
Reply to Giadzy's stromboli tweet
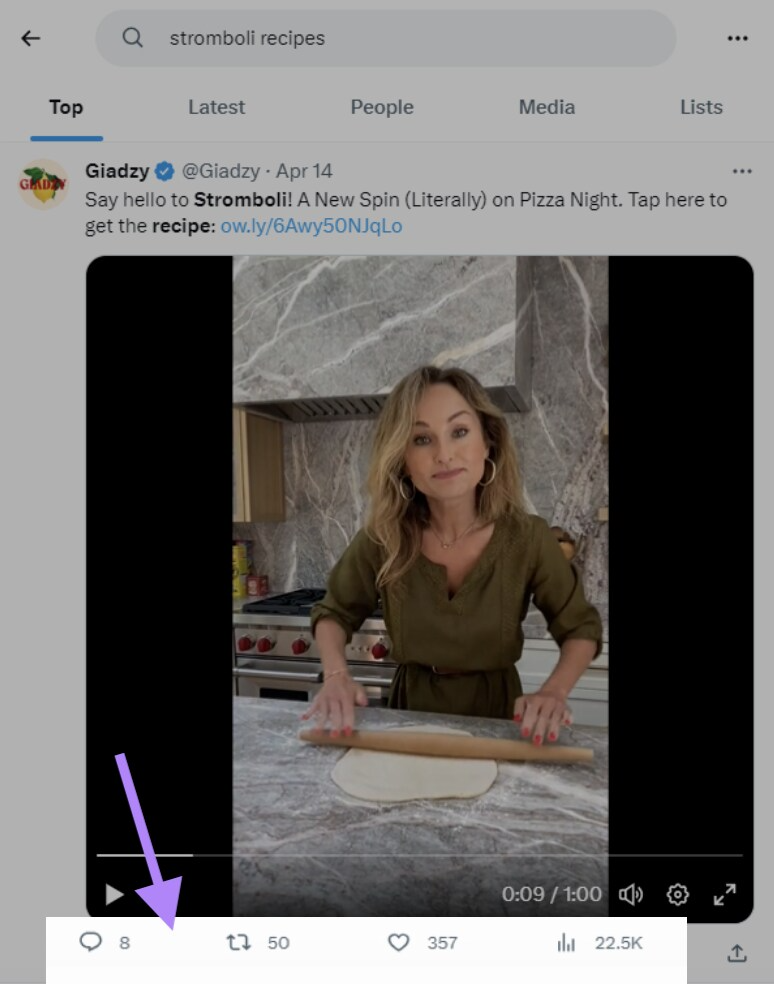tap(92, 942)
